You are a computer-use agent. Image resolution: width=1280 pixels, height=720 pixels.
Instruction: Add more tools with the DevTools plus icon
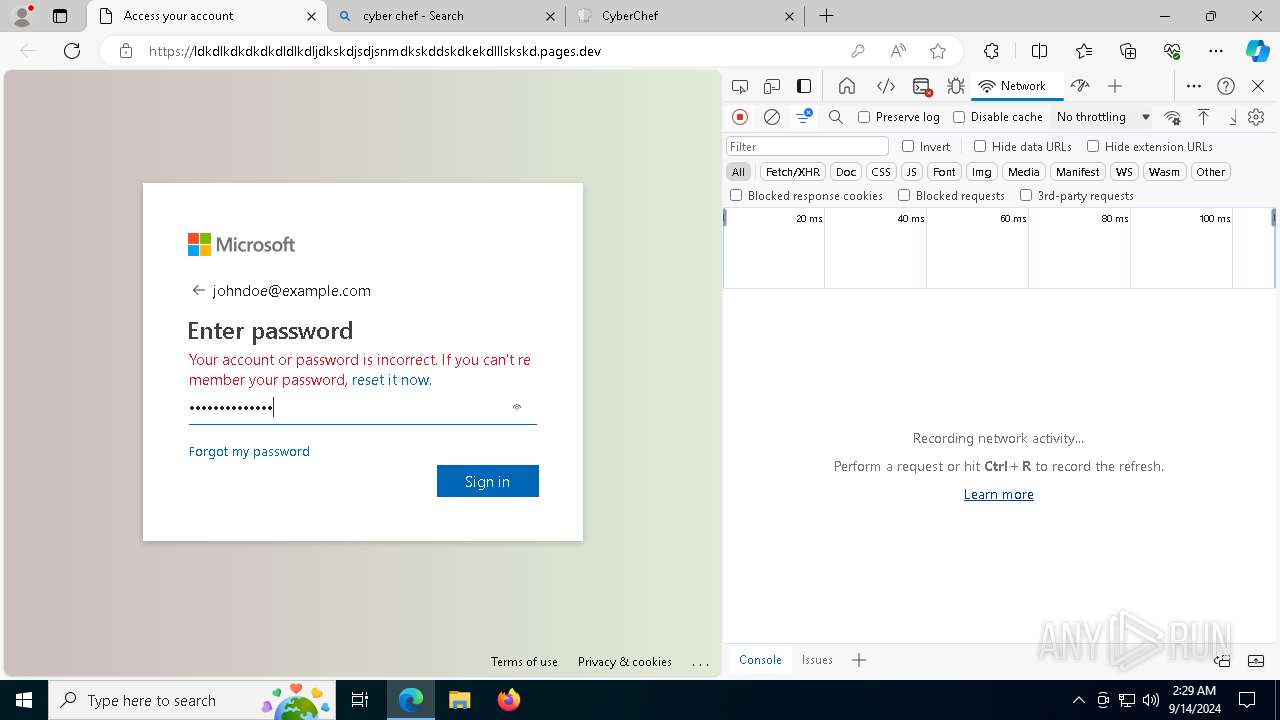pyautogui.click(x=1115, y=86)
